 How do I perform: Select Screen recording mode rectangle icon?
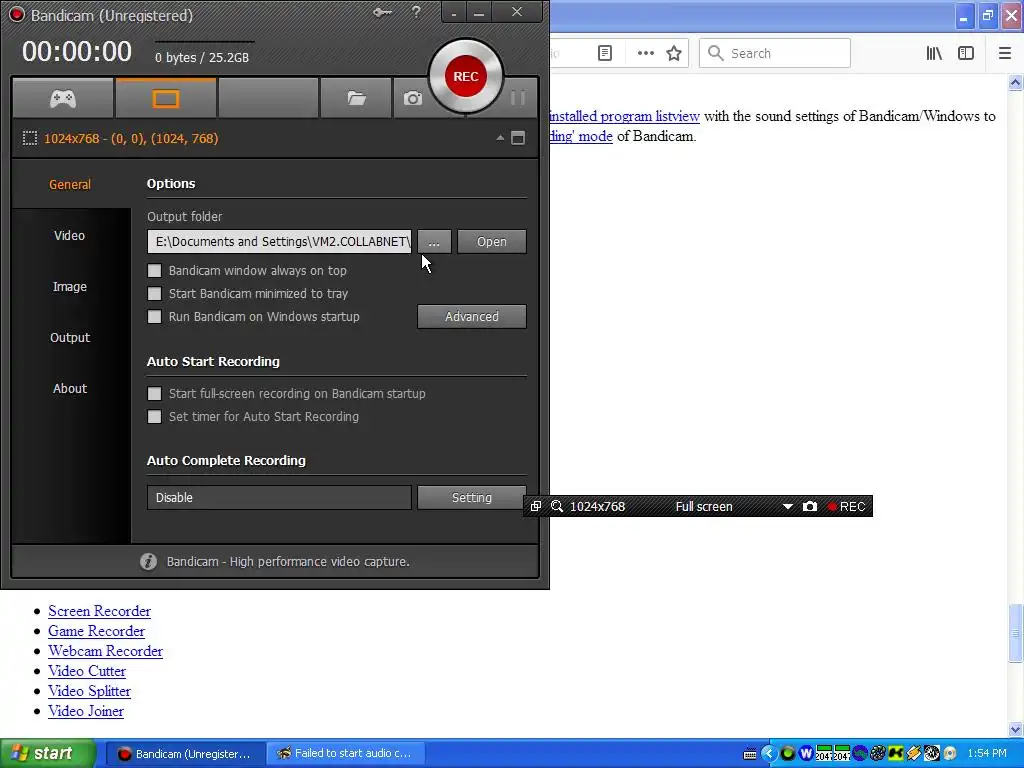point(165,99)
